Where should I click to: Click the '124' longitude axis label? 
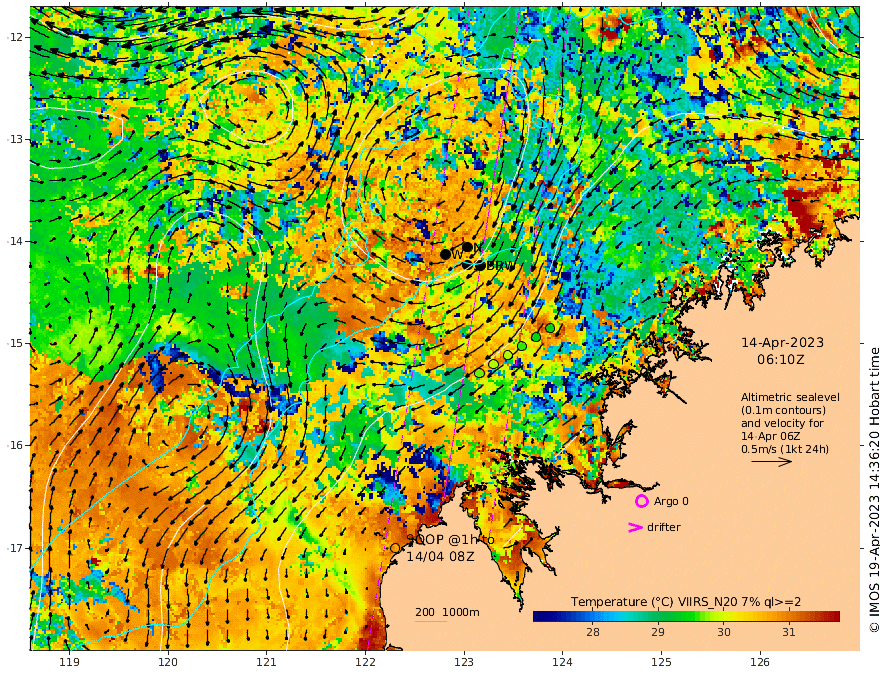pos(563,662)
